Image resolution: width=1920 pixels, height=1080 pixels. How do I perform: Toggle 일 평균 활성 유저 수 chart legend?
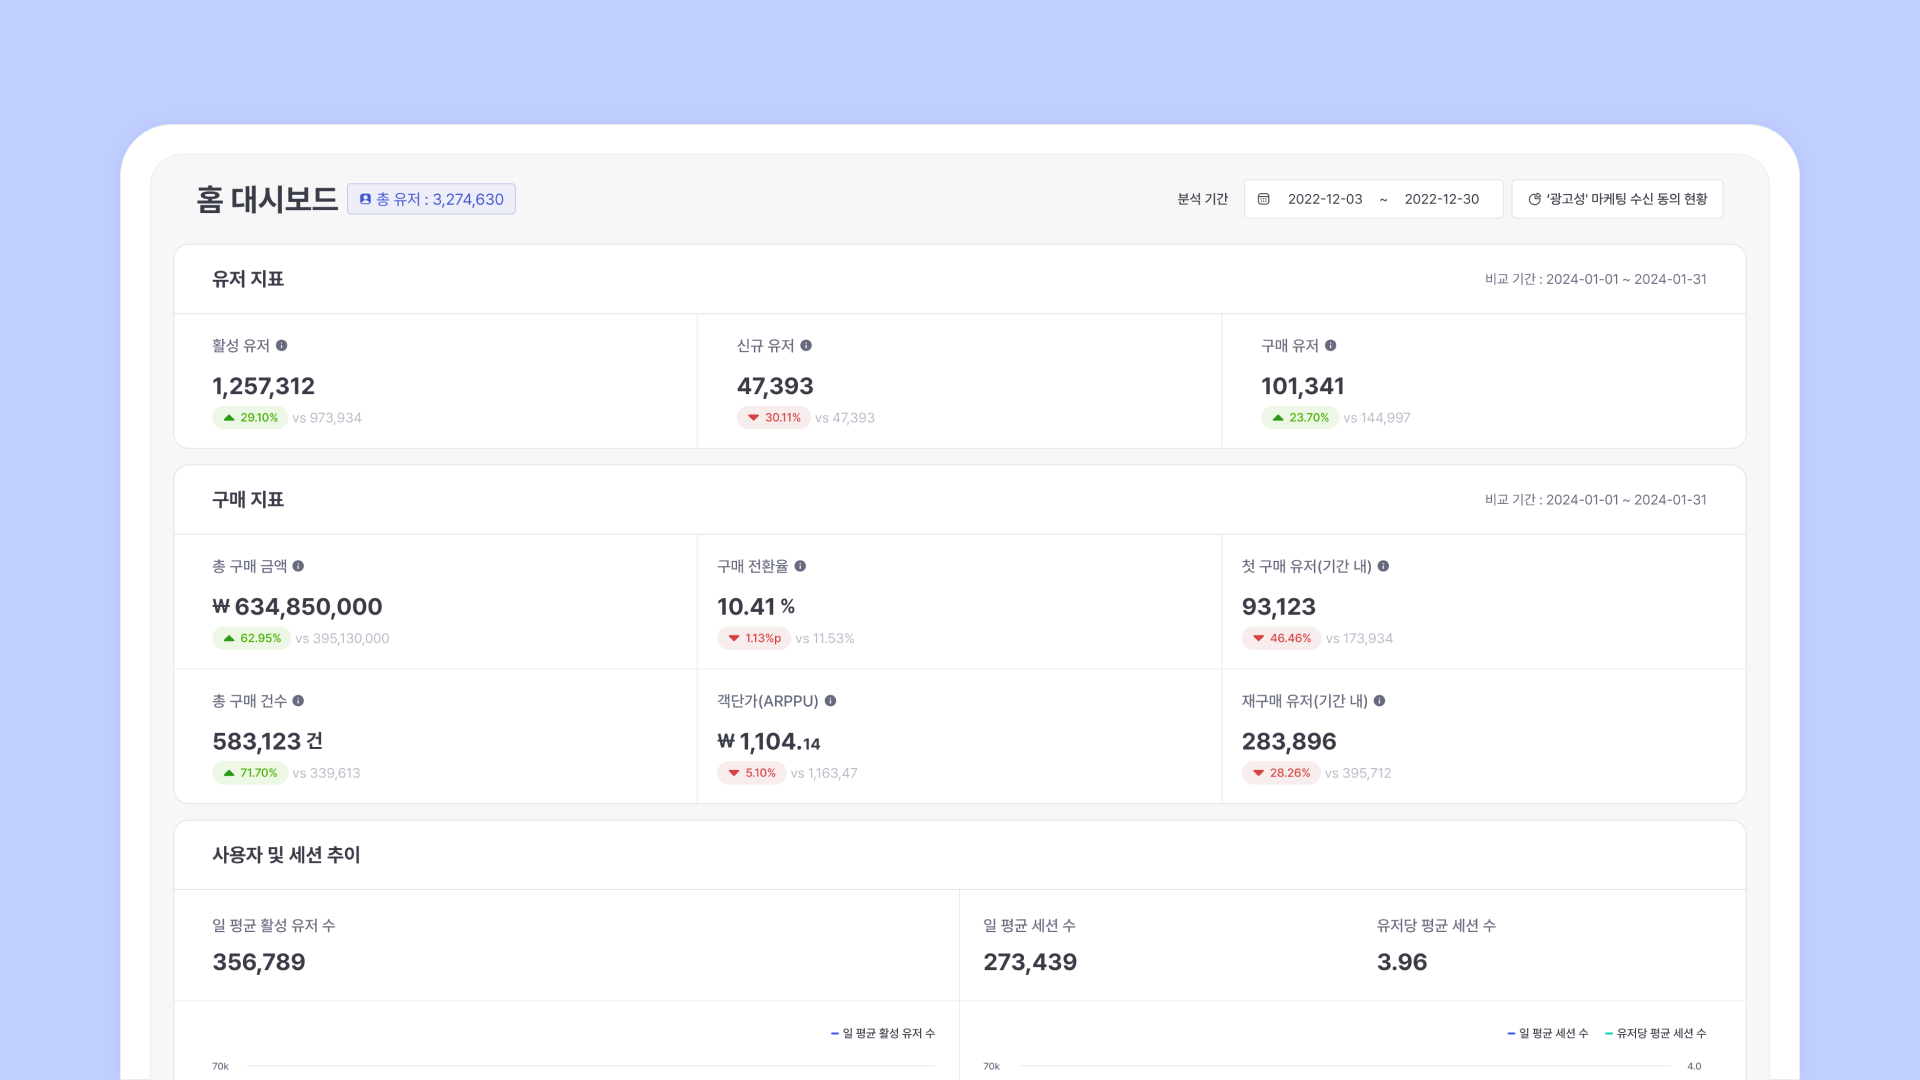tap(883, 1033)
